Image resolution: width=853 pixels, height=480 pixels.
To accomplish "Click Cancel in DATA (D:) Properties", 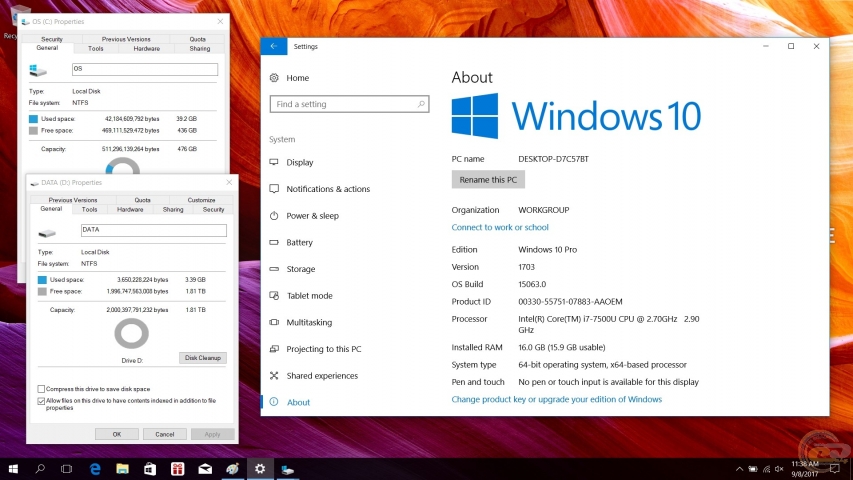I will 164,434.
